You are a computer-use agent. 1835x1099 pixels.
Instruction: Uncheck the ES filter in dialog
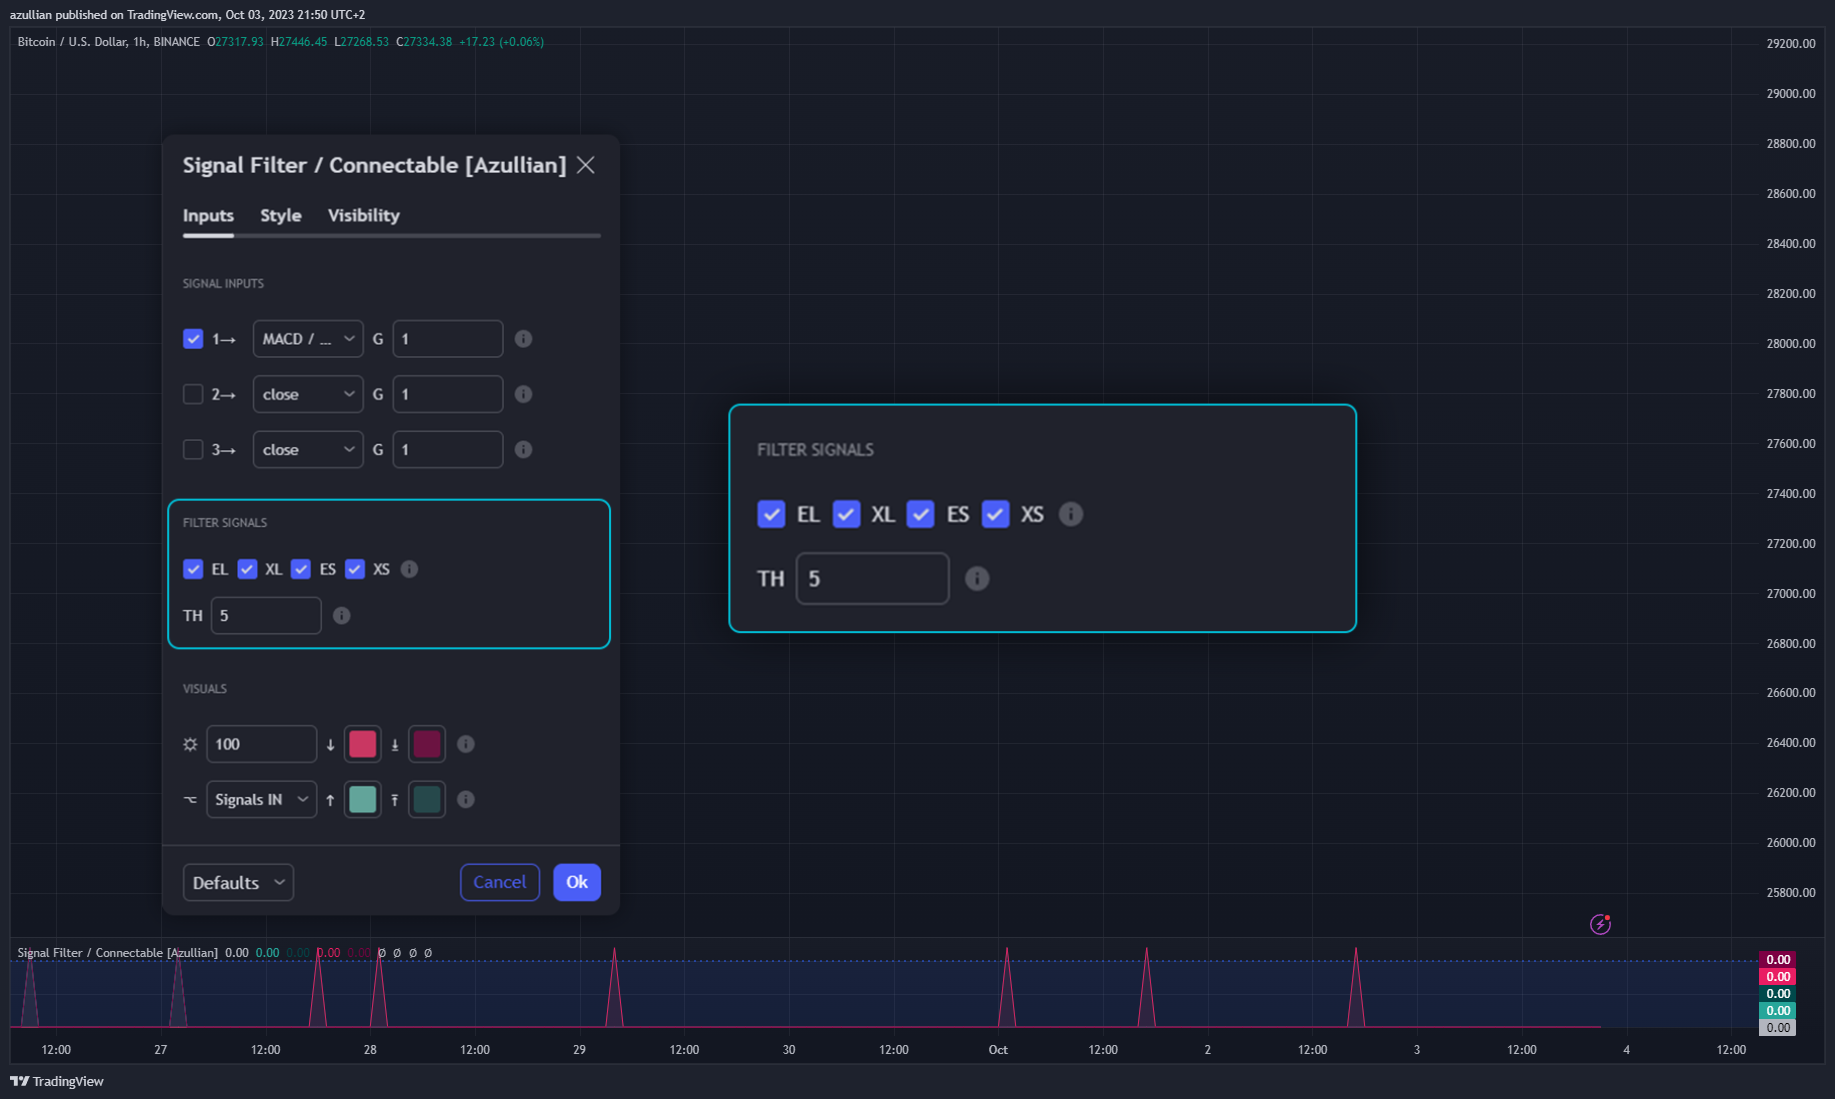[x=301, y=569]
